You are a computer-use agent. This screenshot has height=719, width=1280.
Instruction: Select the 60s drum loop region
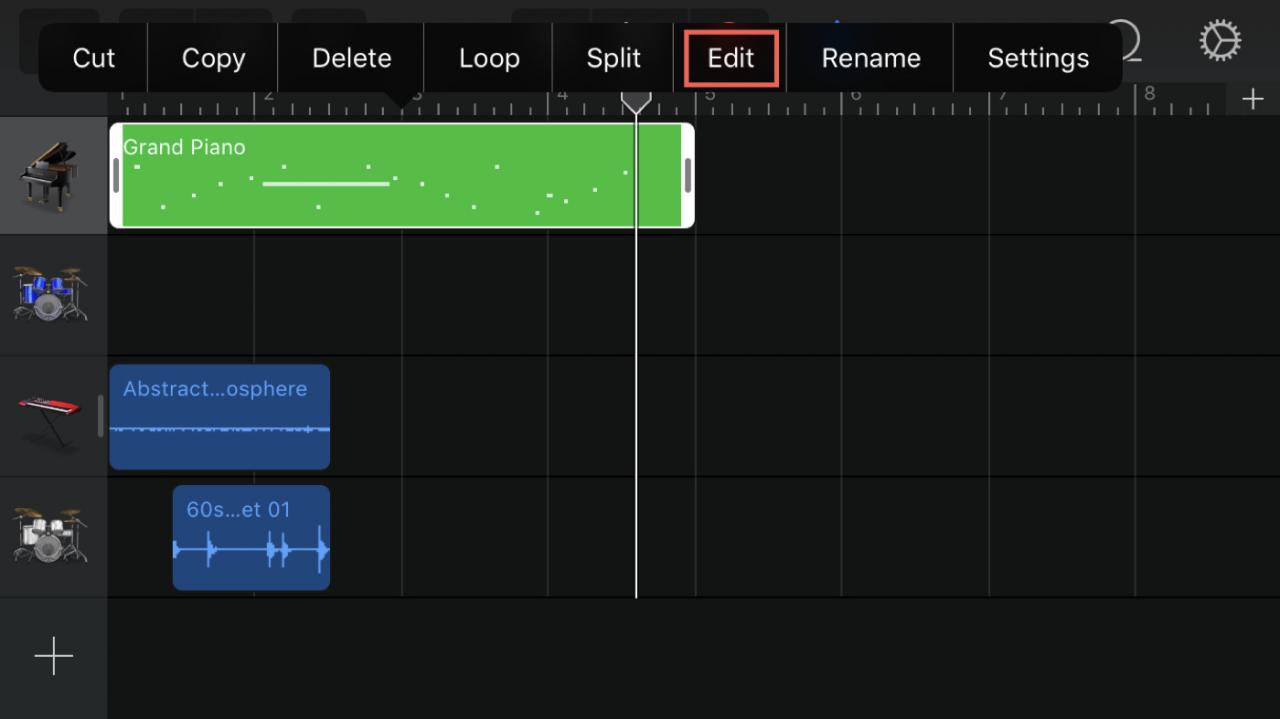click(x=251, y=538)
